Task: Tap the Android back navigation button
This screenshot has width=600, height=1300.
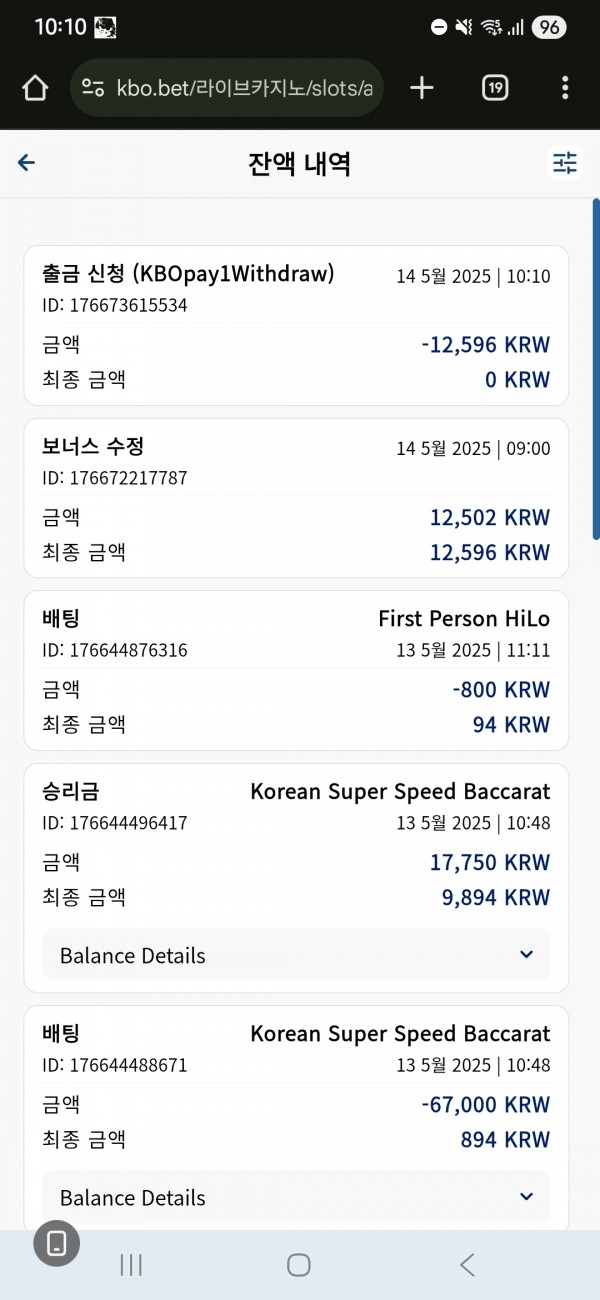Action: 467,1265
